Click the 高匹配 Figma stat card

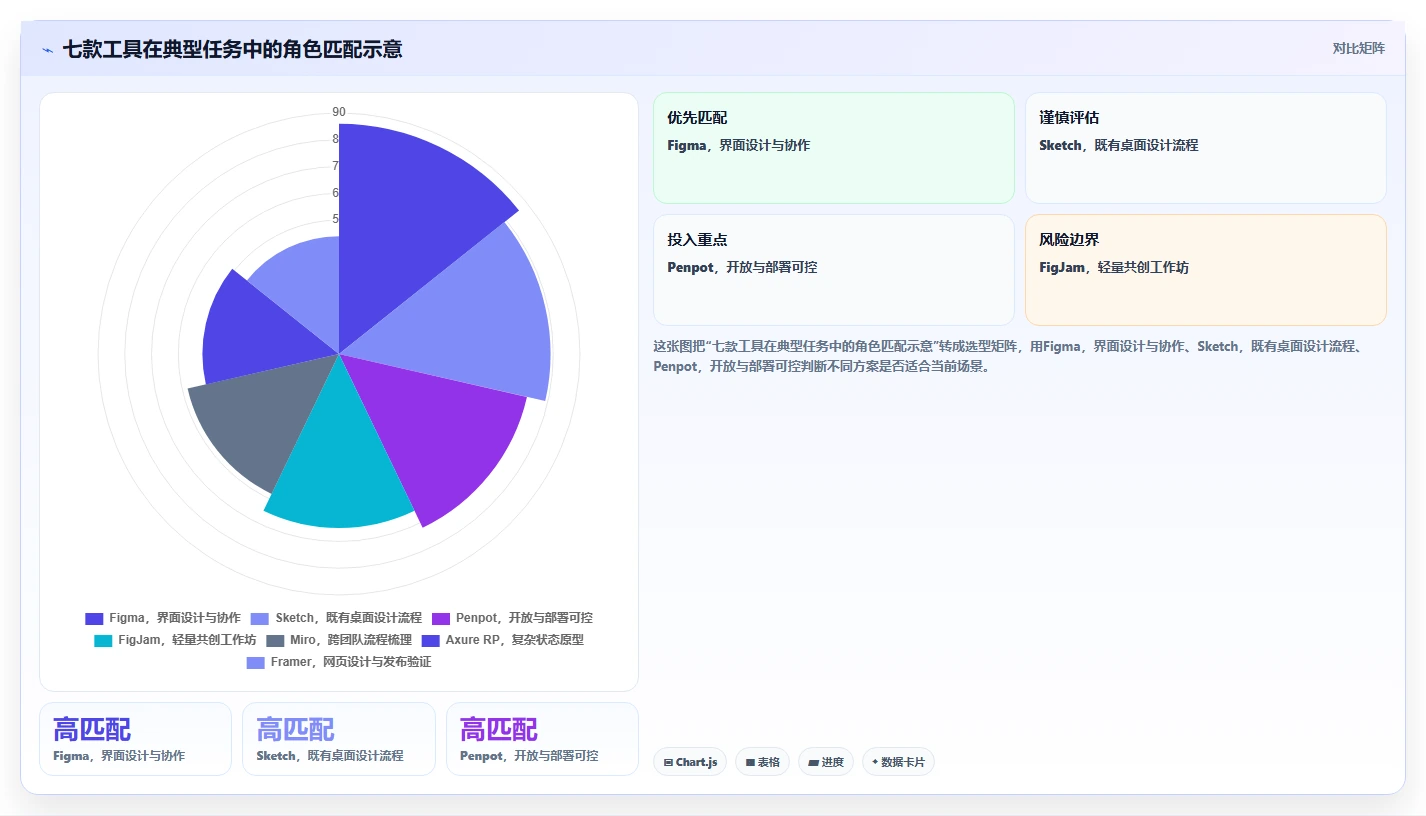point(135,739)
